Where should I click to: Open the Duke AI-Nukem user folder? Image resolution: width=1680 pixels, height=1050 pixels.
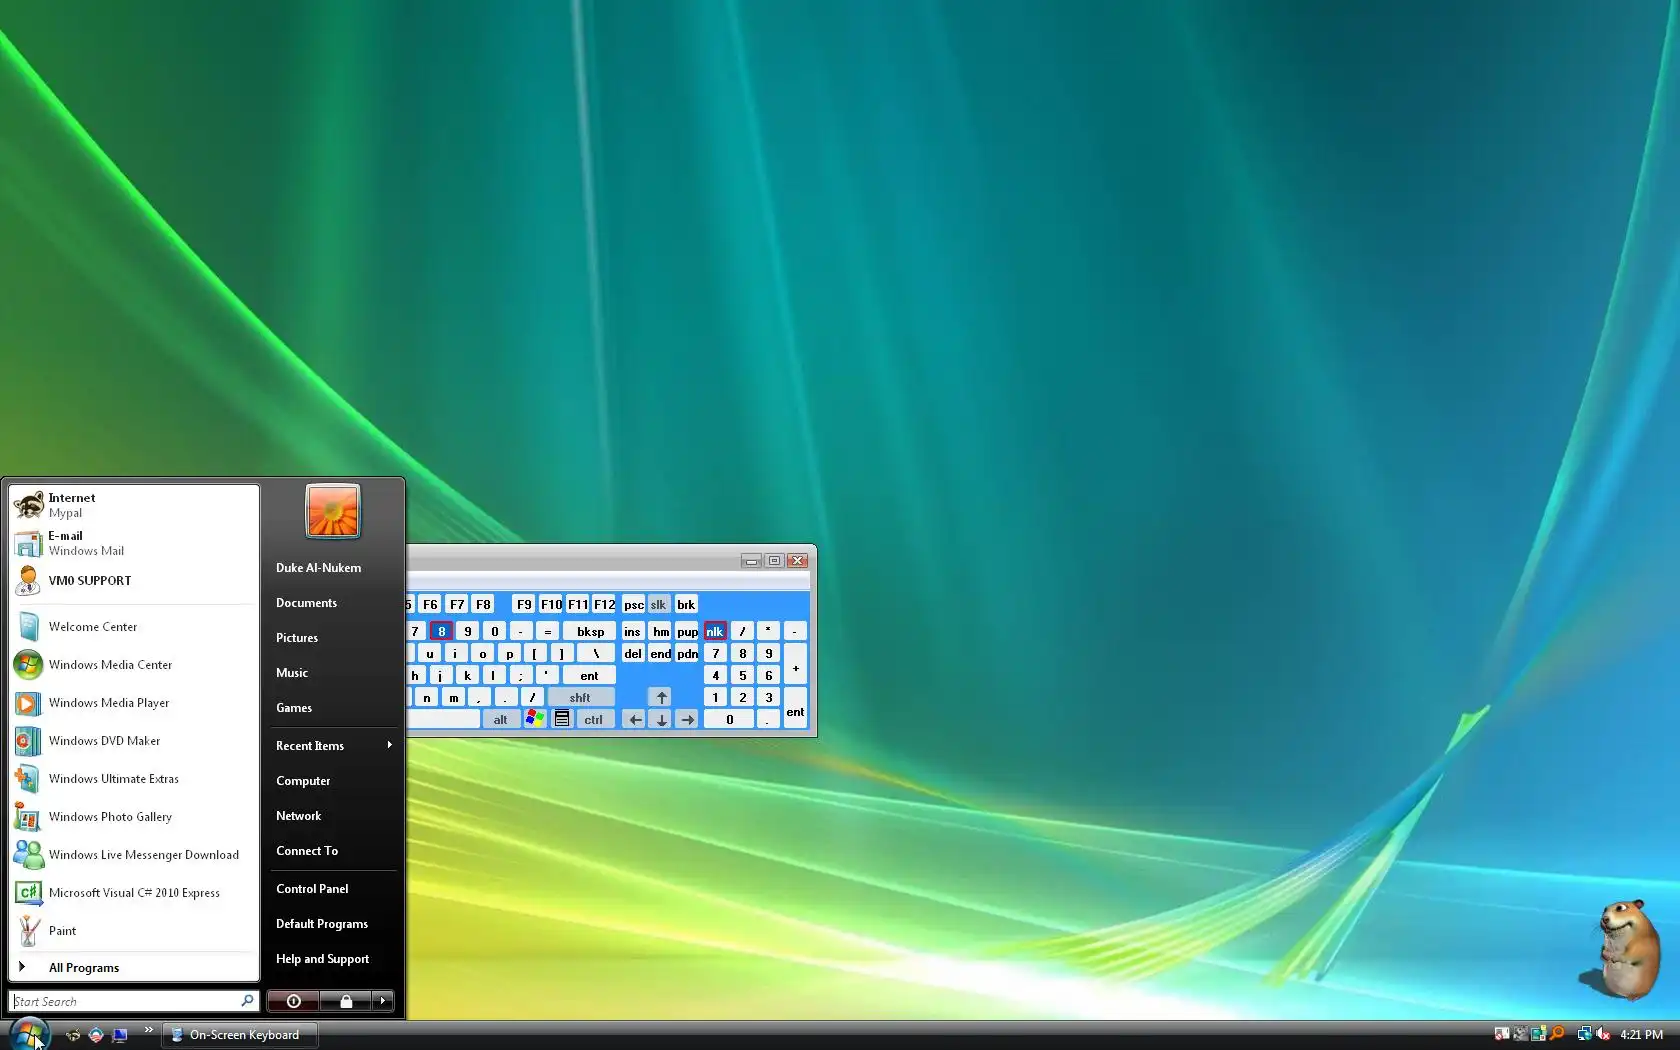coord(334,568)
